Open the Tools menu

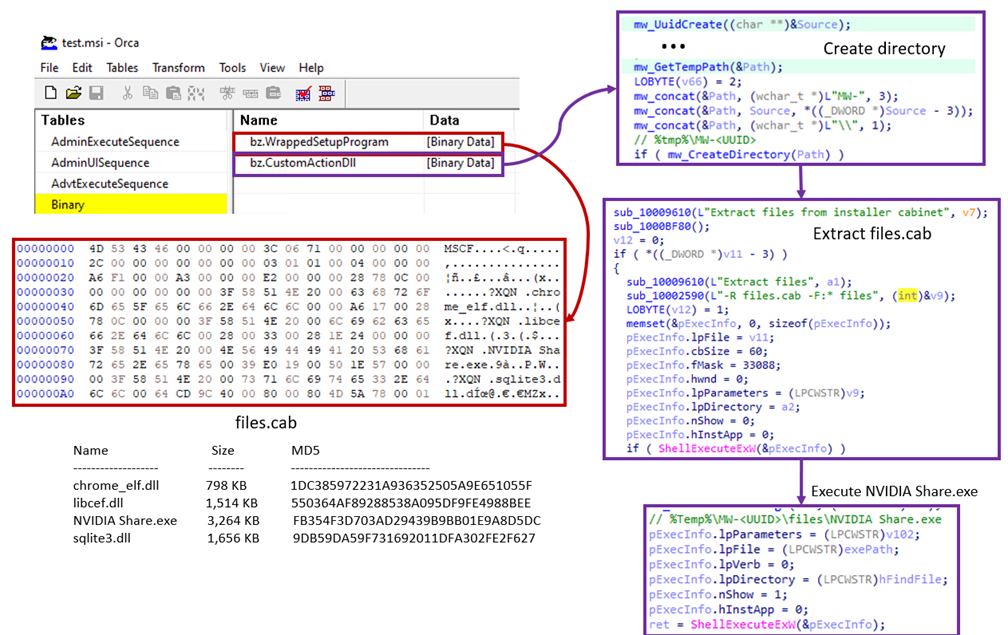pos(232,68)
